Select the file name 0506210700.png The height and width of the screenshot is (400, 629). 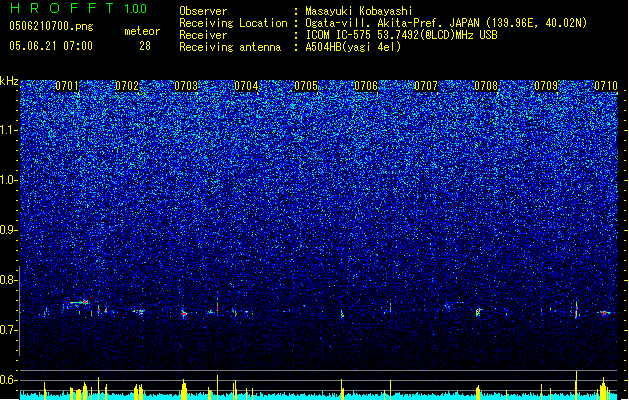[x=51, y=27]
